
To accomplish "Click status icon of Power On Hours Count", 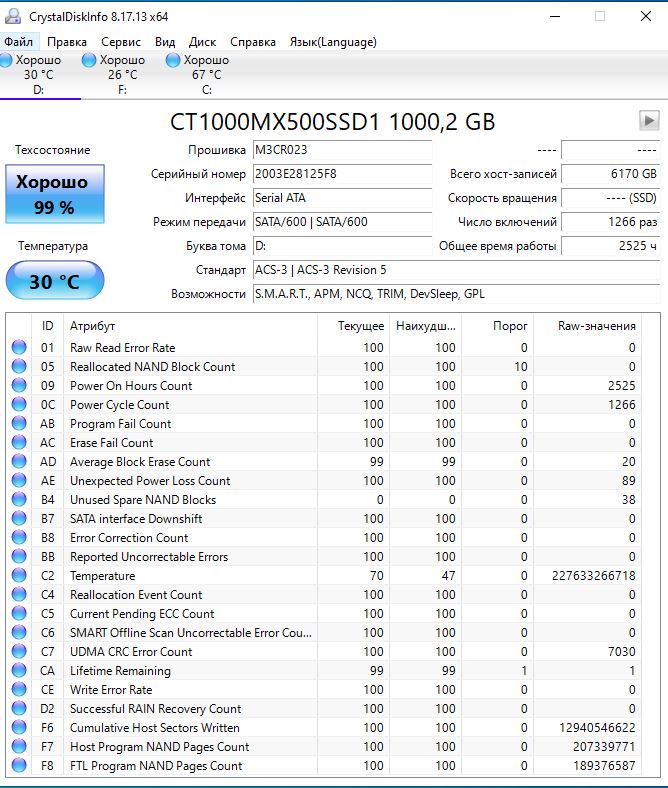I will click(x=19, y=385).
